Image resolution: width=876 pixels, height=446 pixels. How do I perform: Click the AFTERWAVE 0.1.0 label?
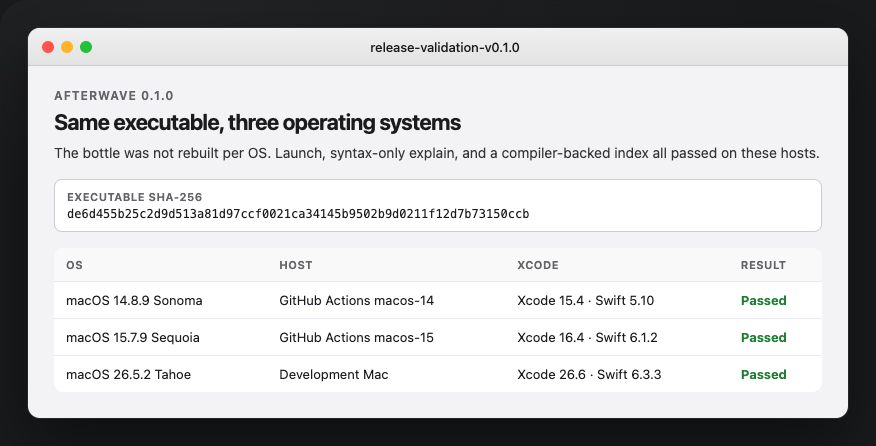coord(114,96)
